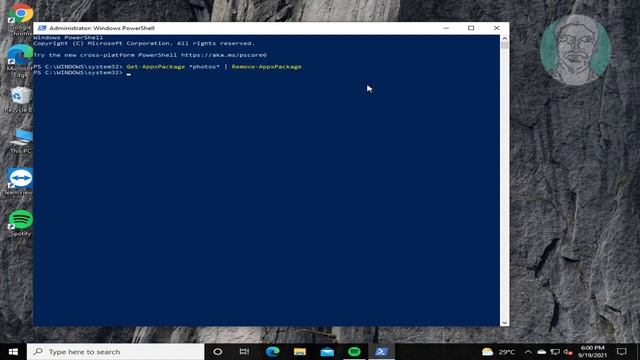The image size is (640, 360).
Task: Open Task View on the taskbar
Action: (x=244, y=352)
